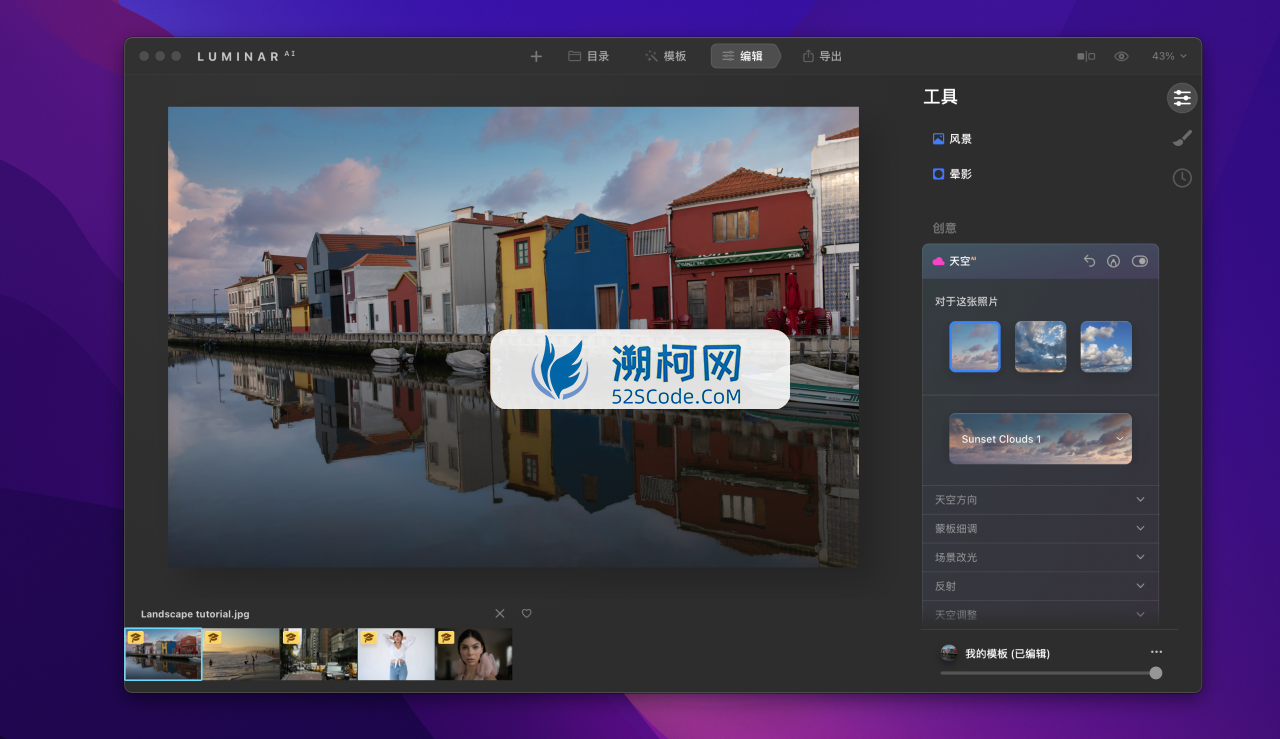Open the 目录 catalog tab
1280x739 pixels.
pyautogui.click(x=589, y=56)
